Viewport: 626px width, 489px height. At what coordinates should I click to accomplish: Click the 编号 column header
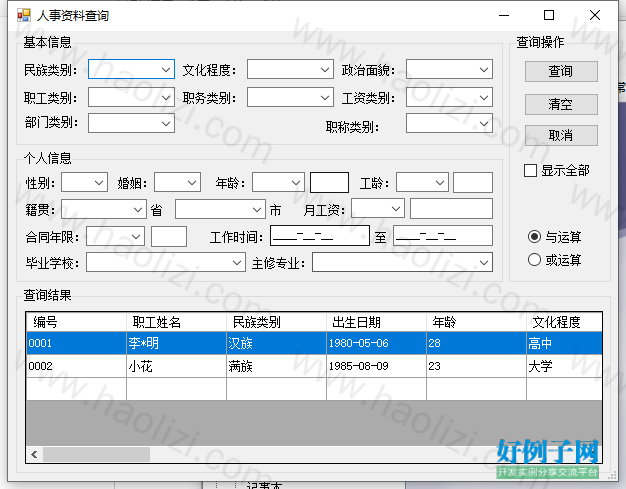[76, 322]
